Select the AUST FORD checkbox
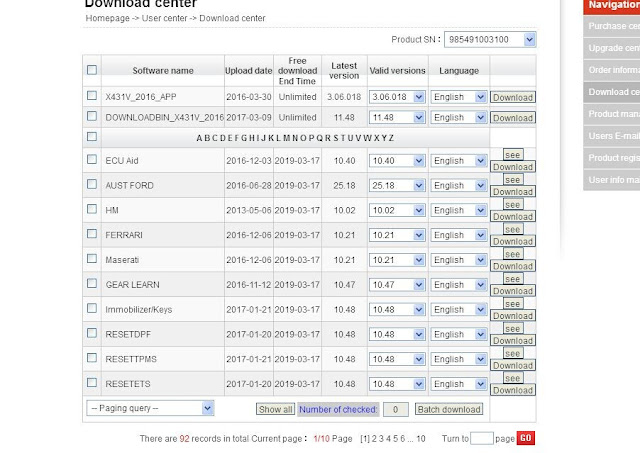 point(92,184)
